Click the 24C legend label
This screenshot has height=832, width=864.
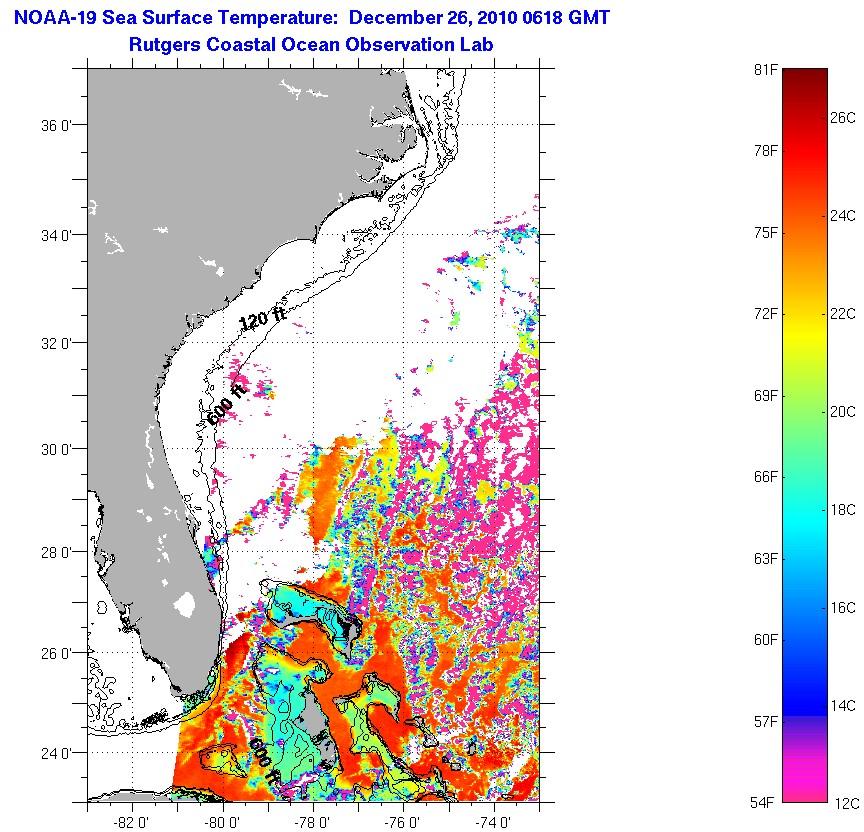click(x=843, y=216)
